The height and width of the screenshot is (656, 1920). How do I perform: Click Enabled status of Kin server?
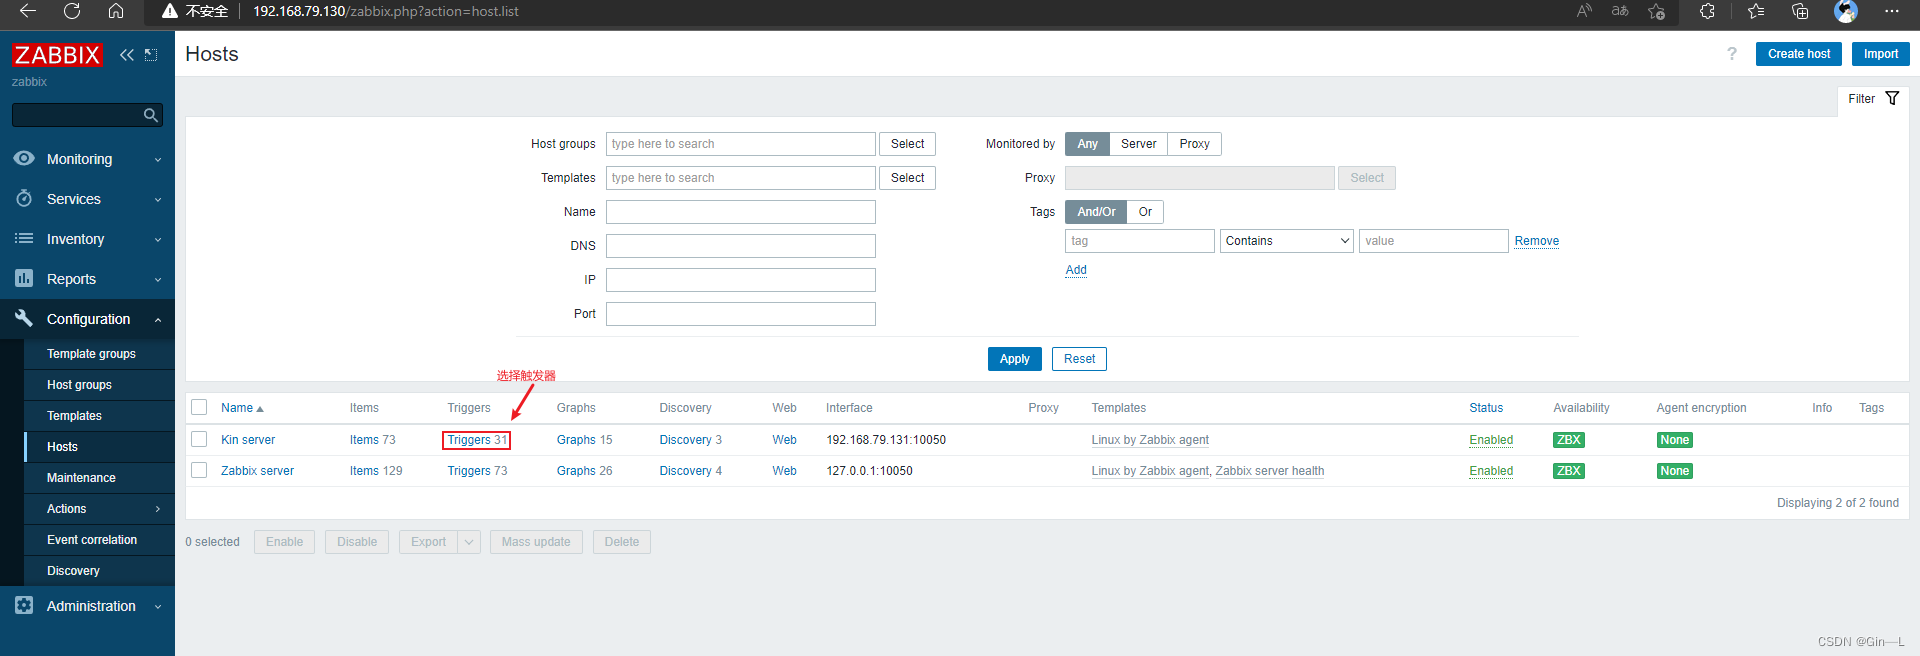tap(1491, 440)
